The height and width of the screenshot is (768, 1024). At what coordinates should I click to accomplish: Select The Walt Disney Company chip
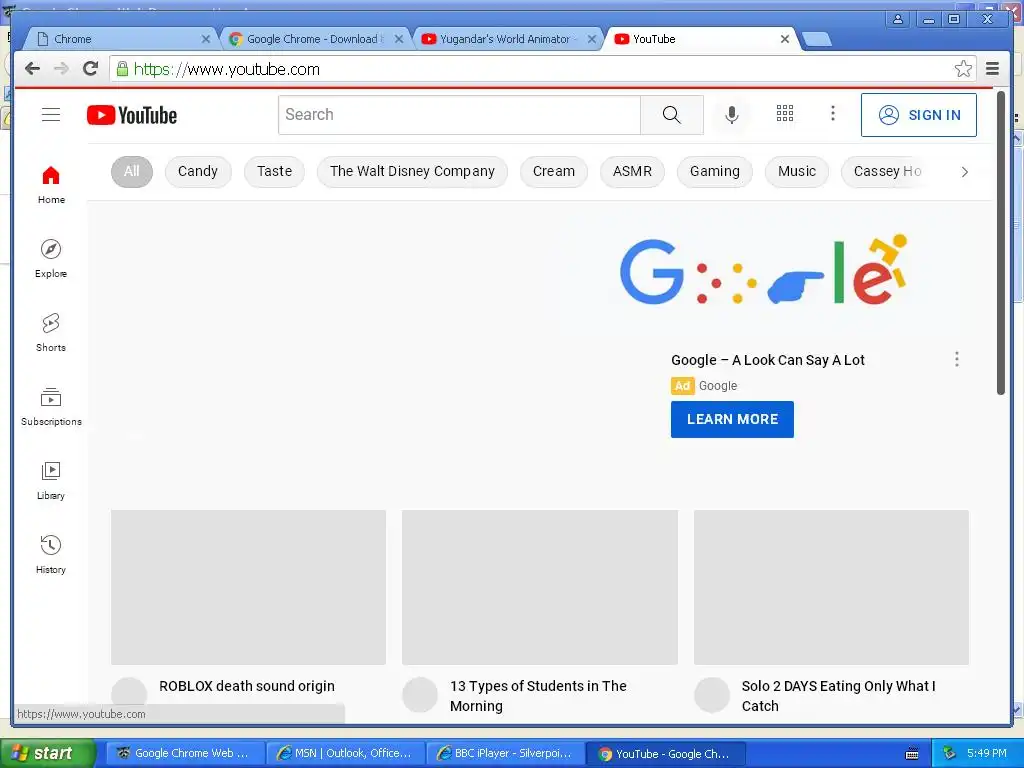(412, 172)
